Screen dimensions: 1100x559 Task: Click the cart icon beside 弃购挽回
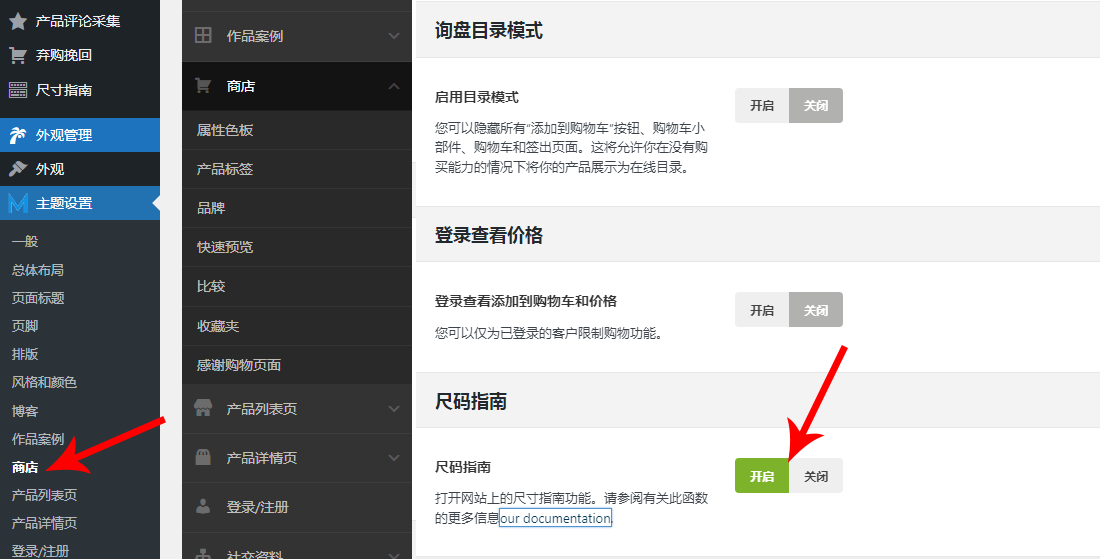click(x=18, y=55)
